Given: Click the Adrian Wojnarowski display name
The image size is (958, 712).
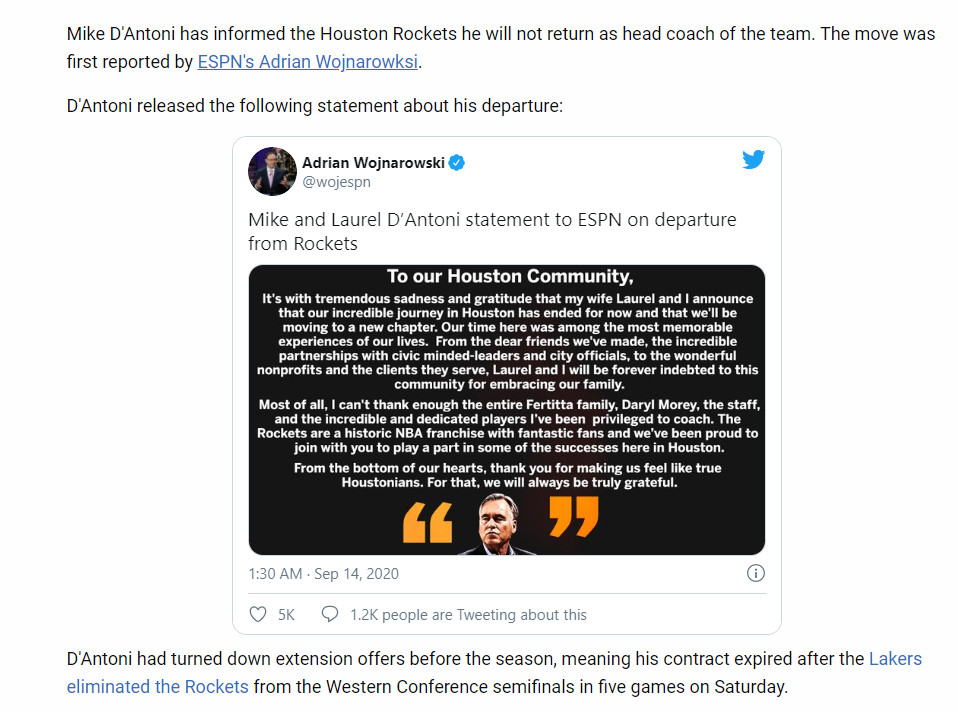Looking at the screenshot, I should 373,163.
